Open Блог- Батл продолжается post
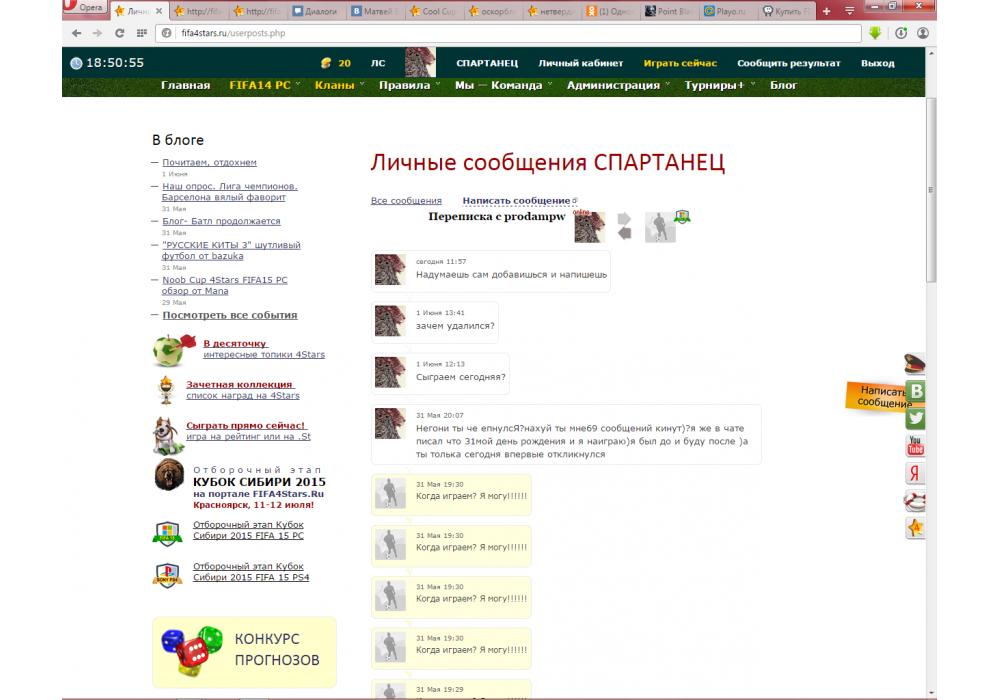This screenshot has width=1000, height=700. pos(221,221)
